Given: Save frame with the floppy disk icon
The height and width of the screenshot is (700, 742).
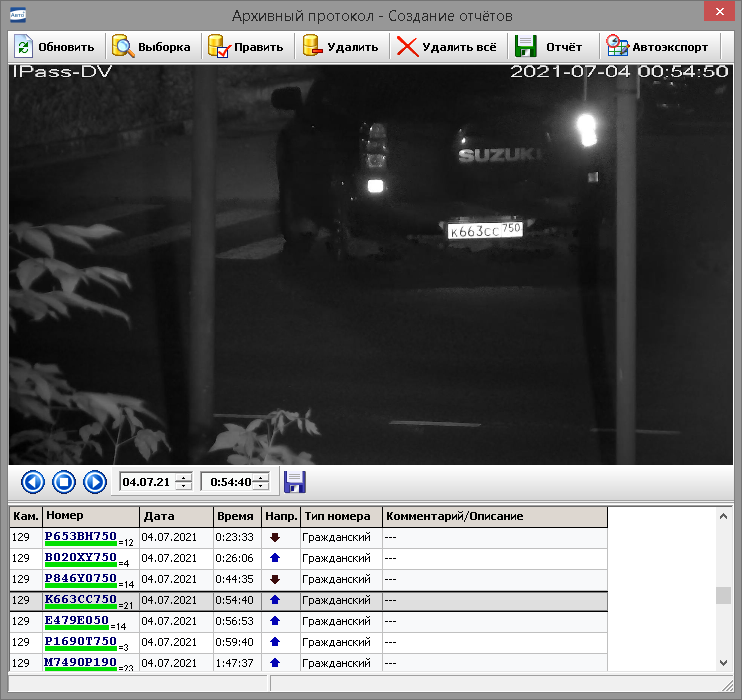Looking at the screenshot, I should (295, 482).
